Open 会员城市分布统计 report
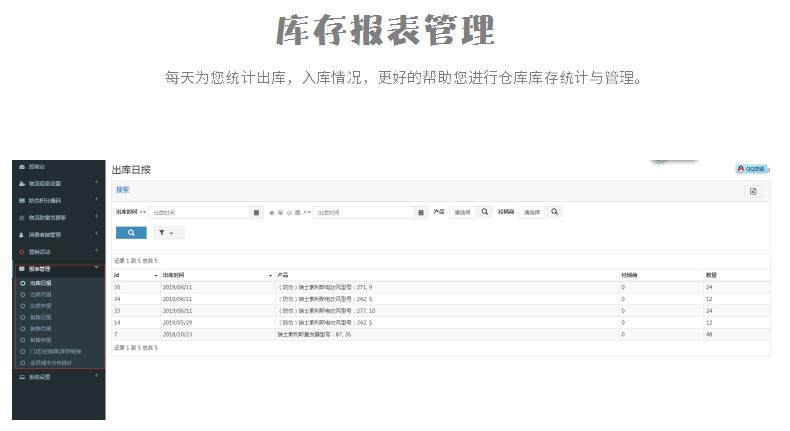 point(51,363)
